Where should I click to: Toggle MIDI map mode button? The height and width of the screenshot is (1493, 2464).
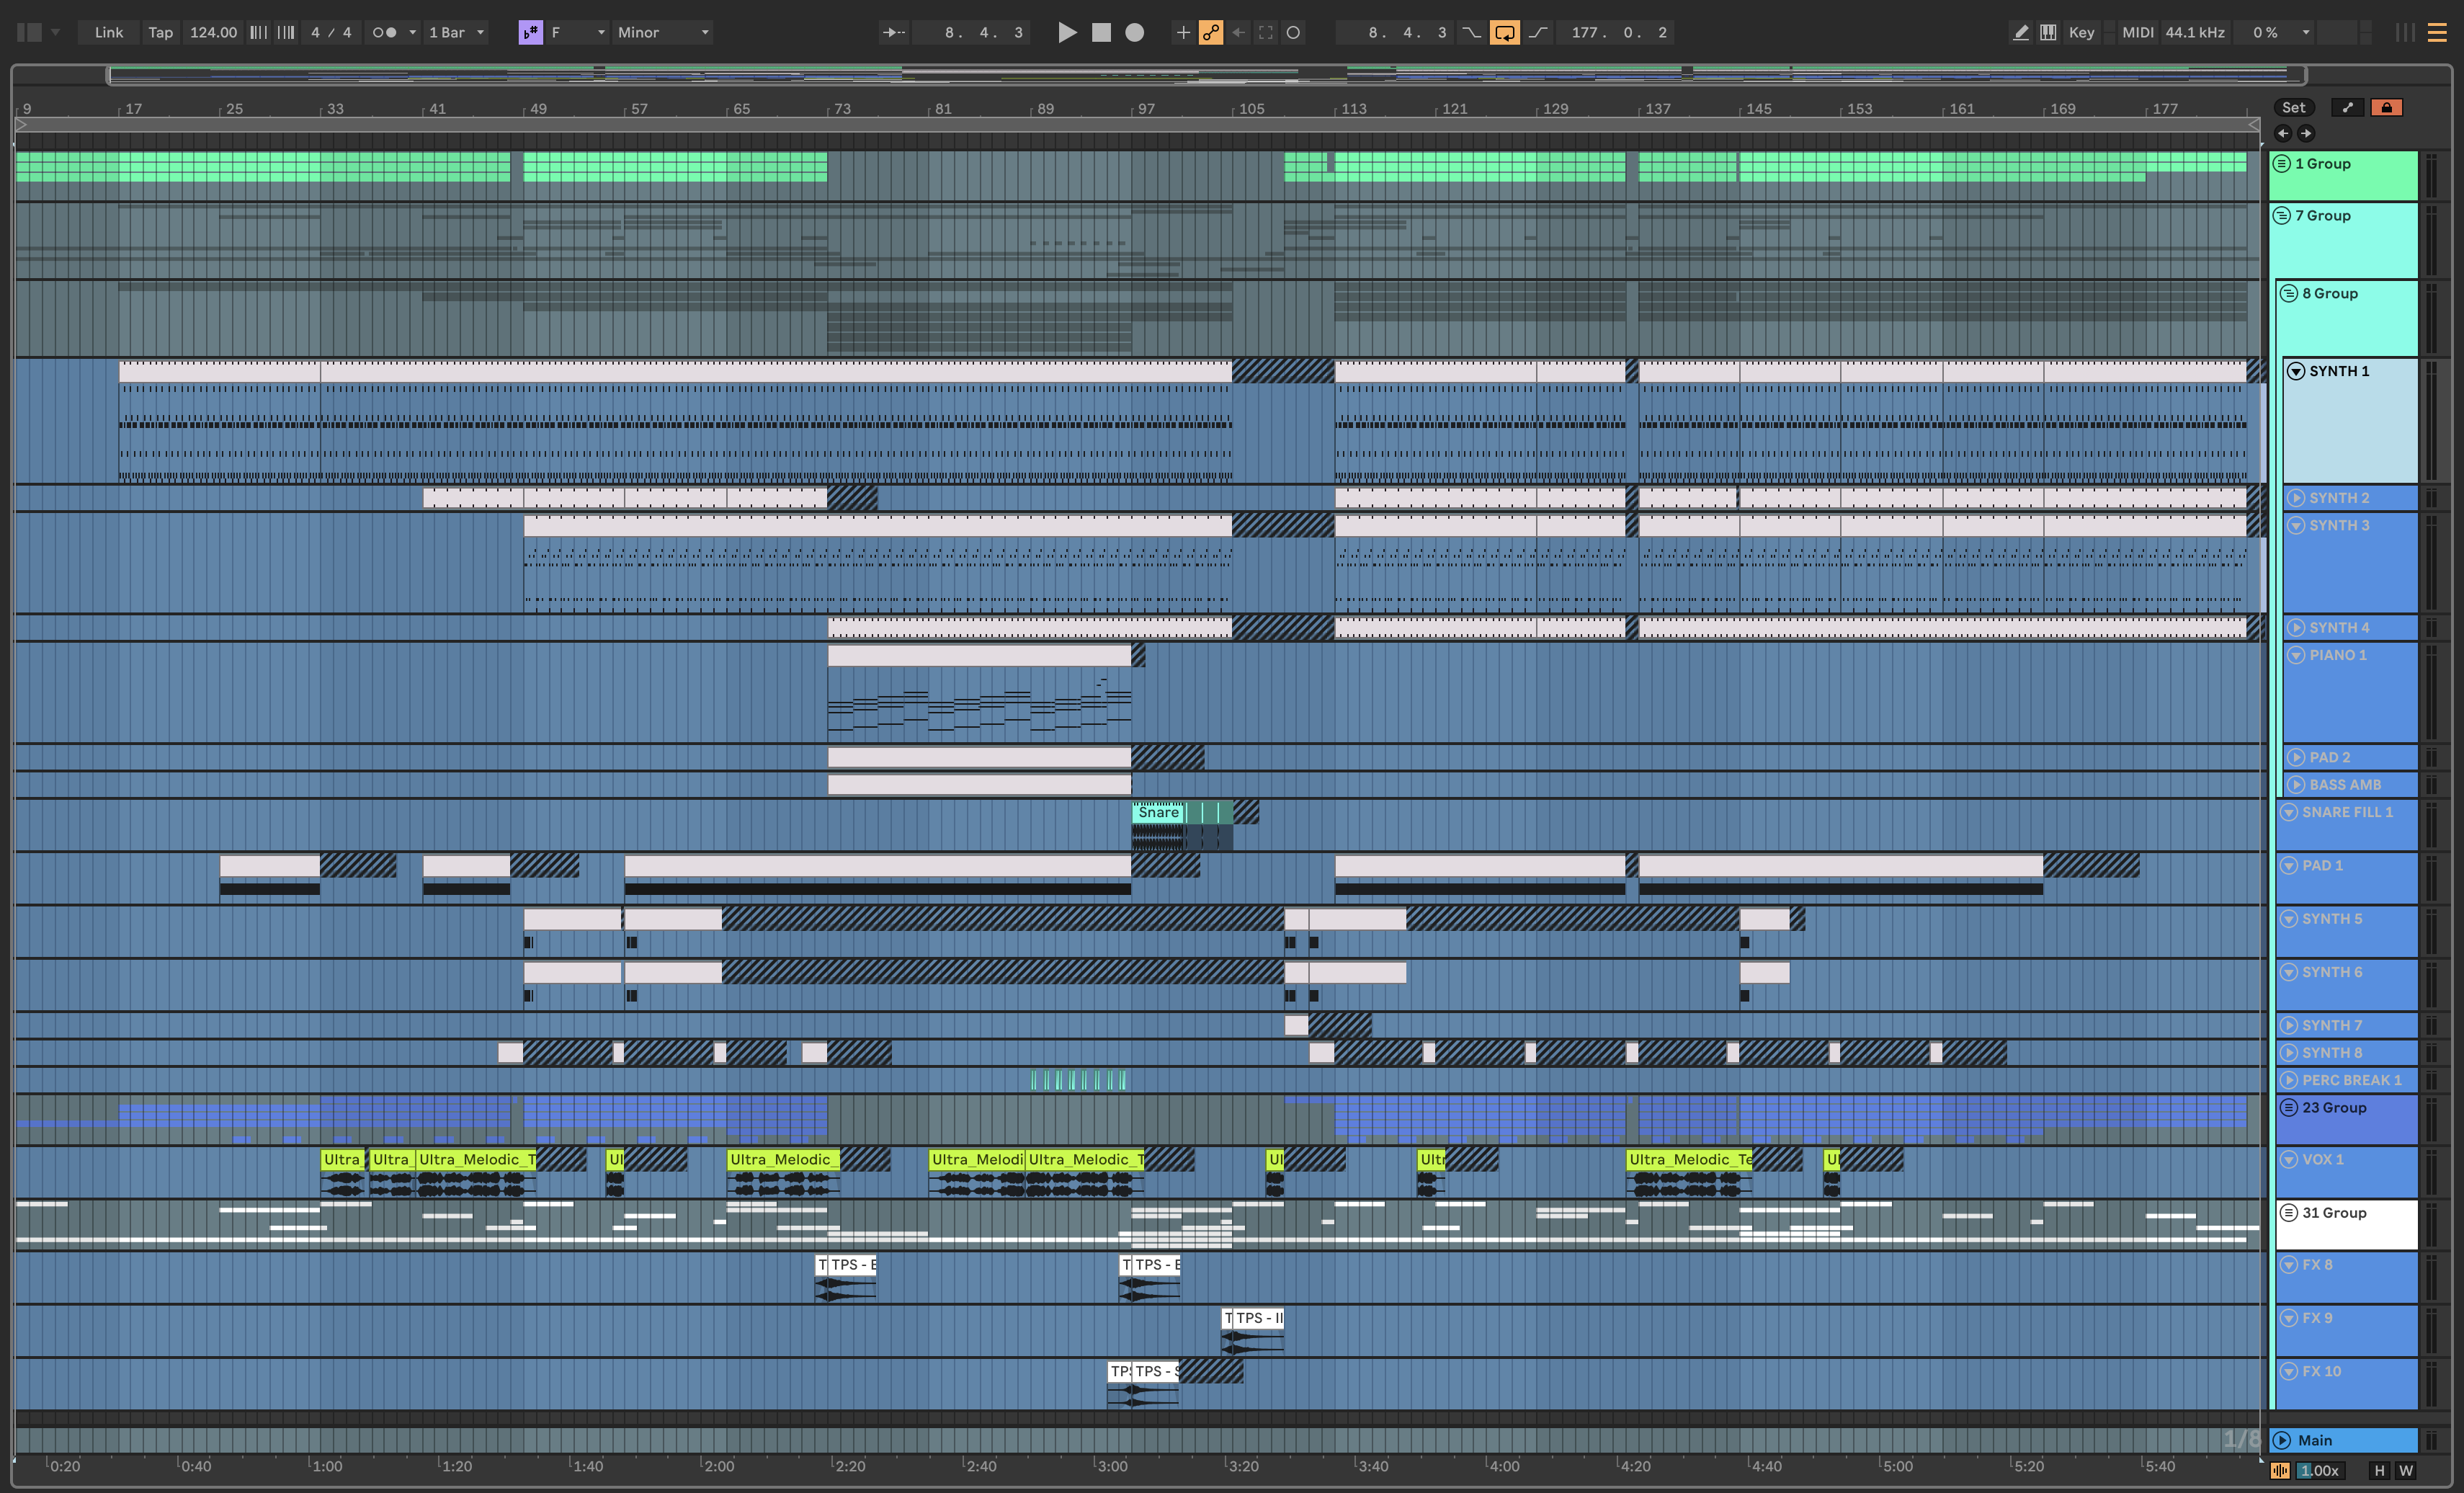[2137, 32]
